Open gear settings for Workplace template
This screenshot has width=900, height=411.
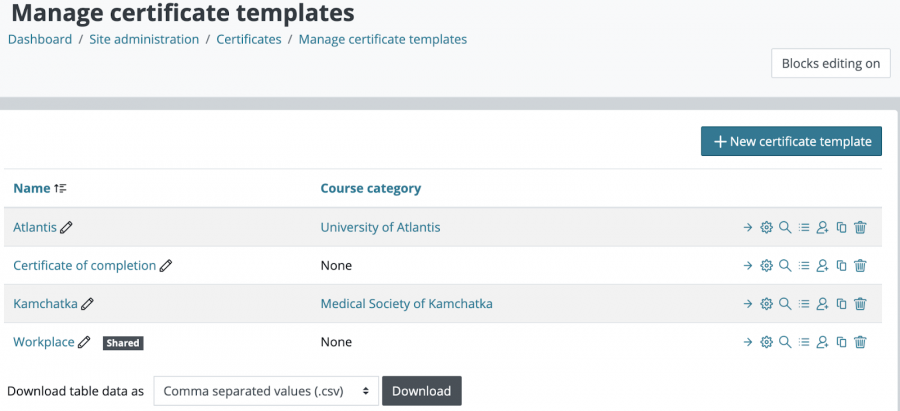pyautogui.click(x=766, y=342)
